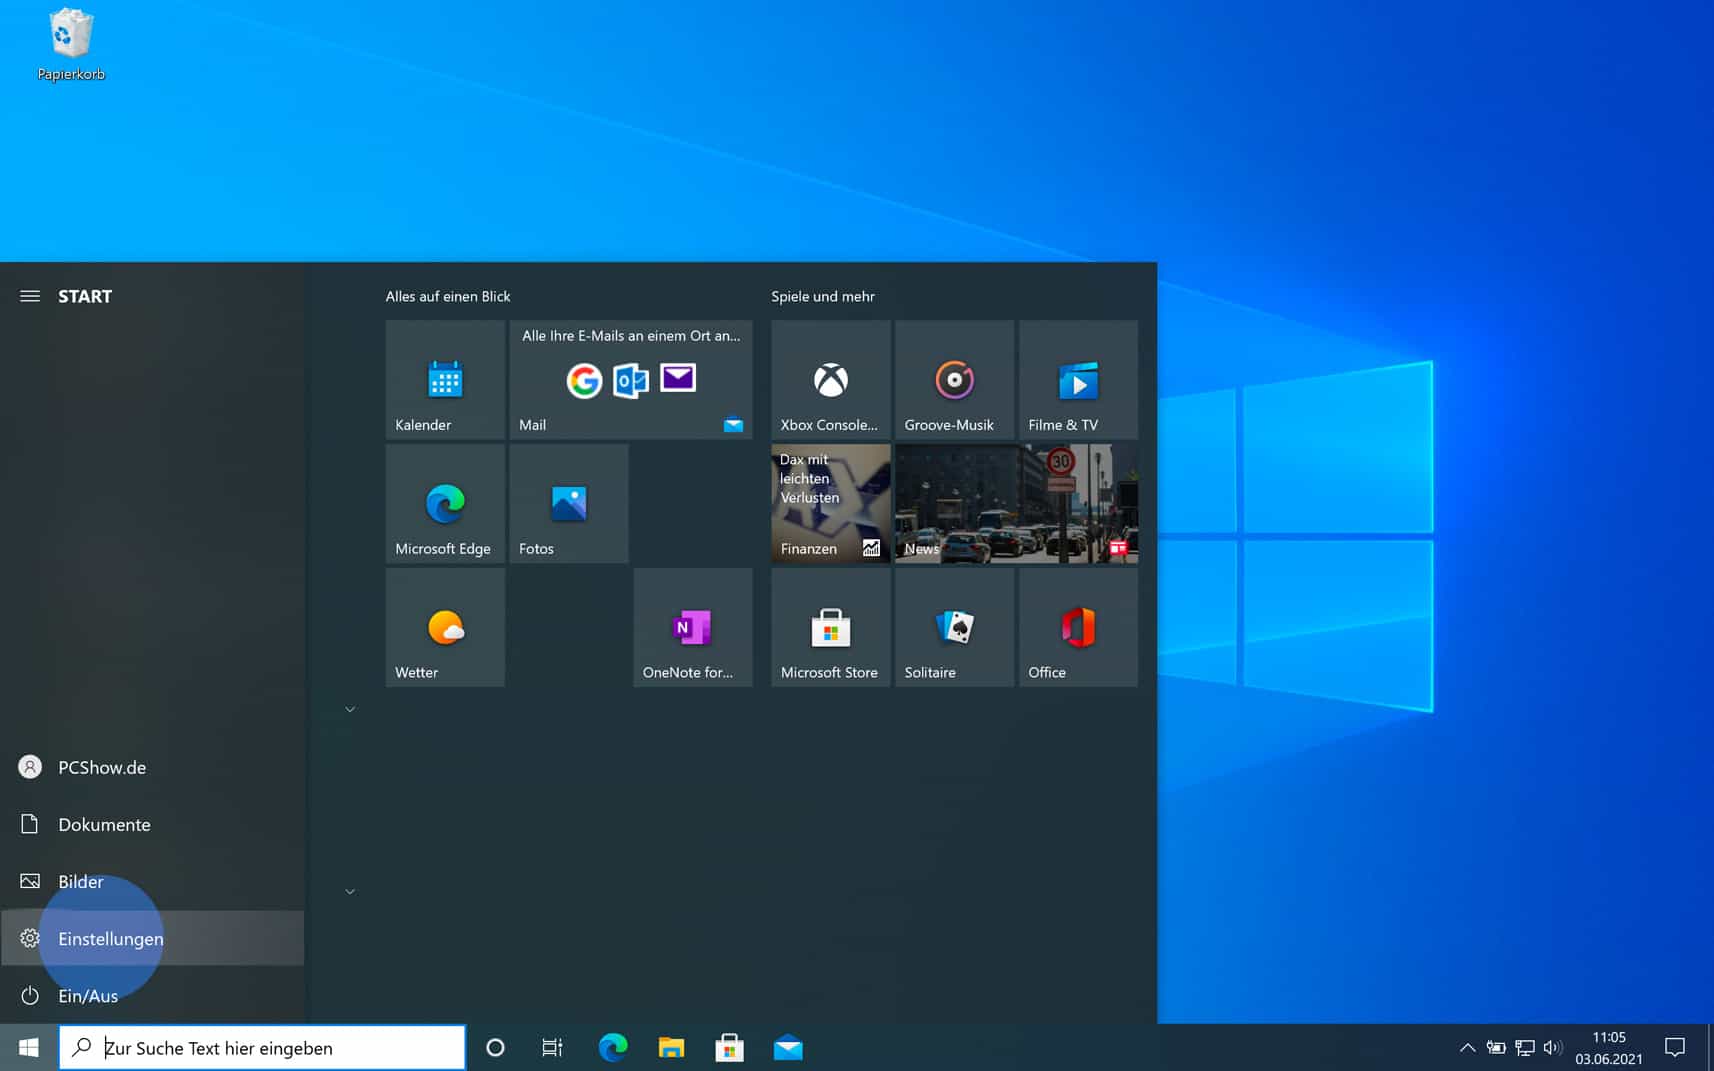Click 'Spiele und mehr' group header
Screen dimensions: 1714x1071
pos(823,296)
